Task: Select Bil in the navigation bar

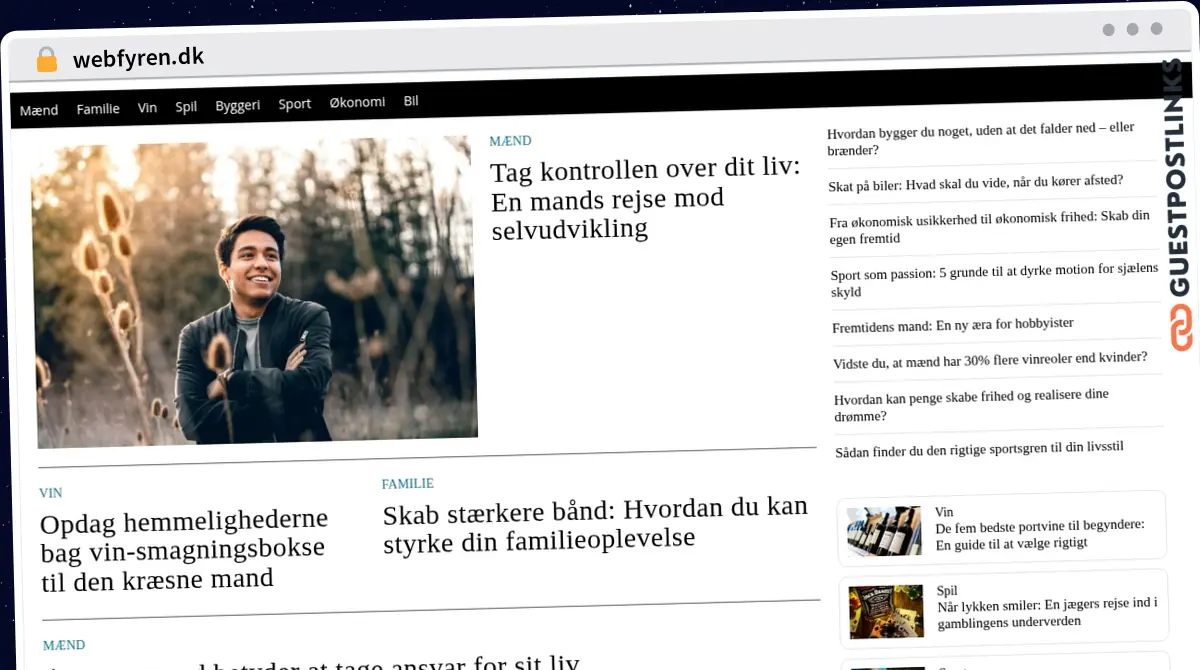Action: [x=411, y=101]
